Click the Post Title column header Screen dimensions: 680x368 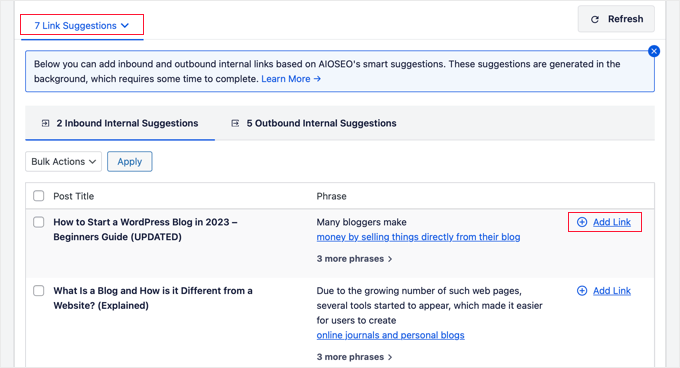74,196
